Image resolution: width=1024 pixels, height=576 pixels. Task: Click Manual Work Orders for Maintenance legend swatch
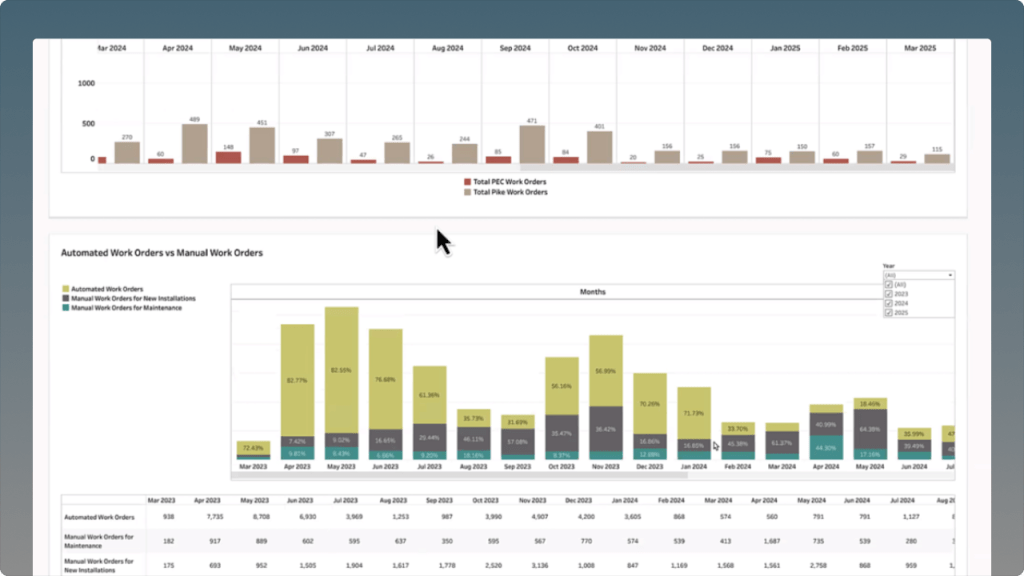pos(65,307)
